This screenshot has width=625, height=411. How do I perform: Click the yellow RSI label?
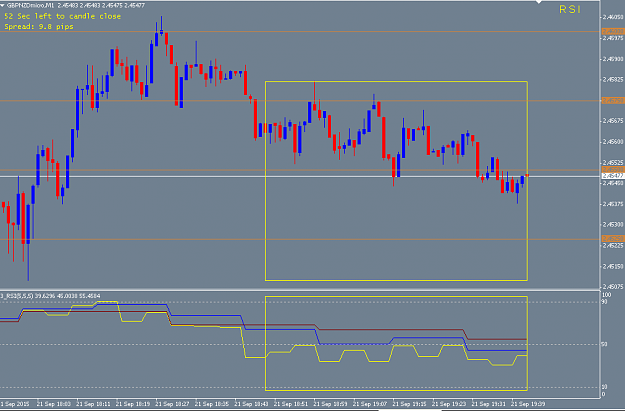[570, 10]
